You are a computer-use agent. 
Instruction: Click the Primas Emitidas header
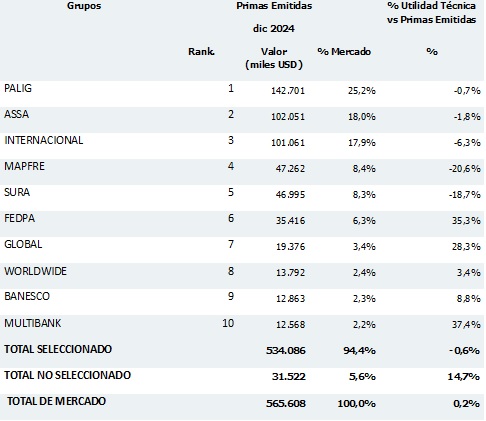tap(274, 6)
